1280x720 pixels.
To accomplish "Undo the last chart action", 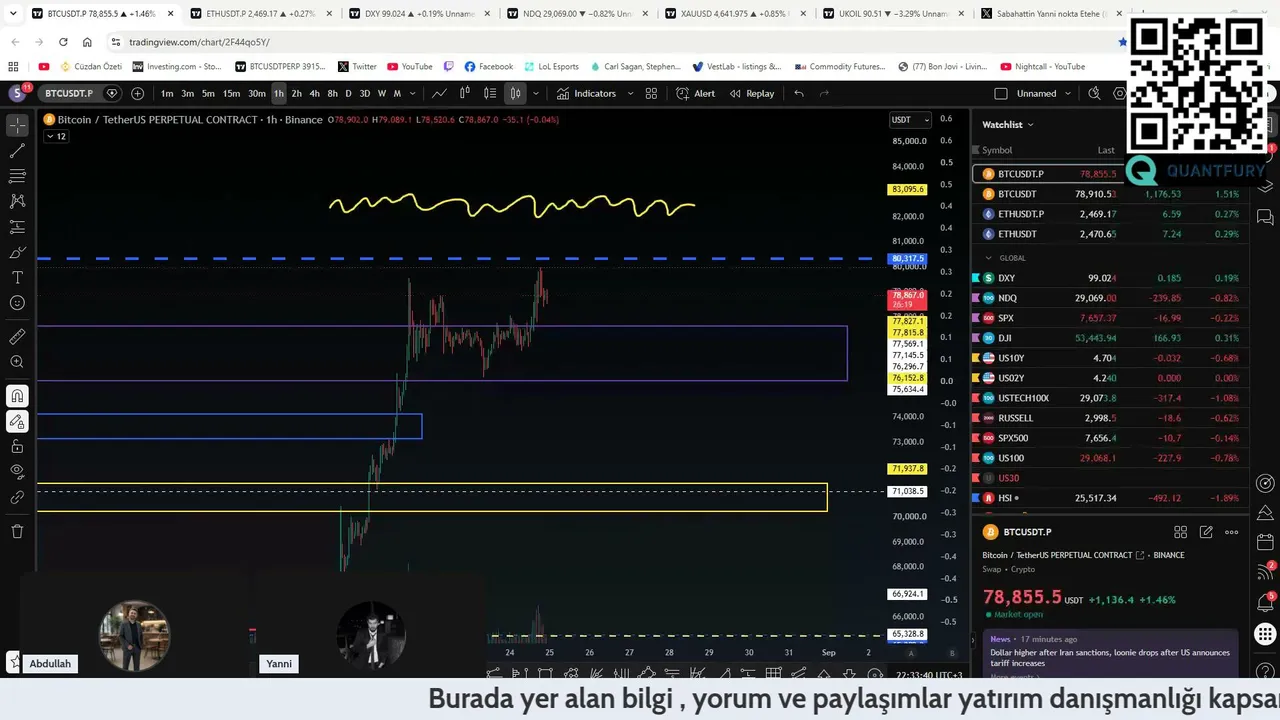I will [x=798, y=93].
